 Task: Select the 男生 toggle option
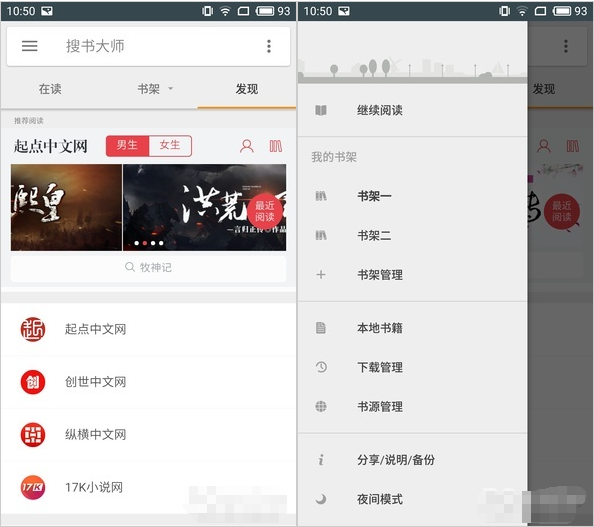click(x=127, y=145)
